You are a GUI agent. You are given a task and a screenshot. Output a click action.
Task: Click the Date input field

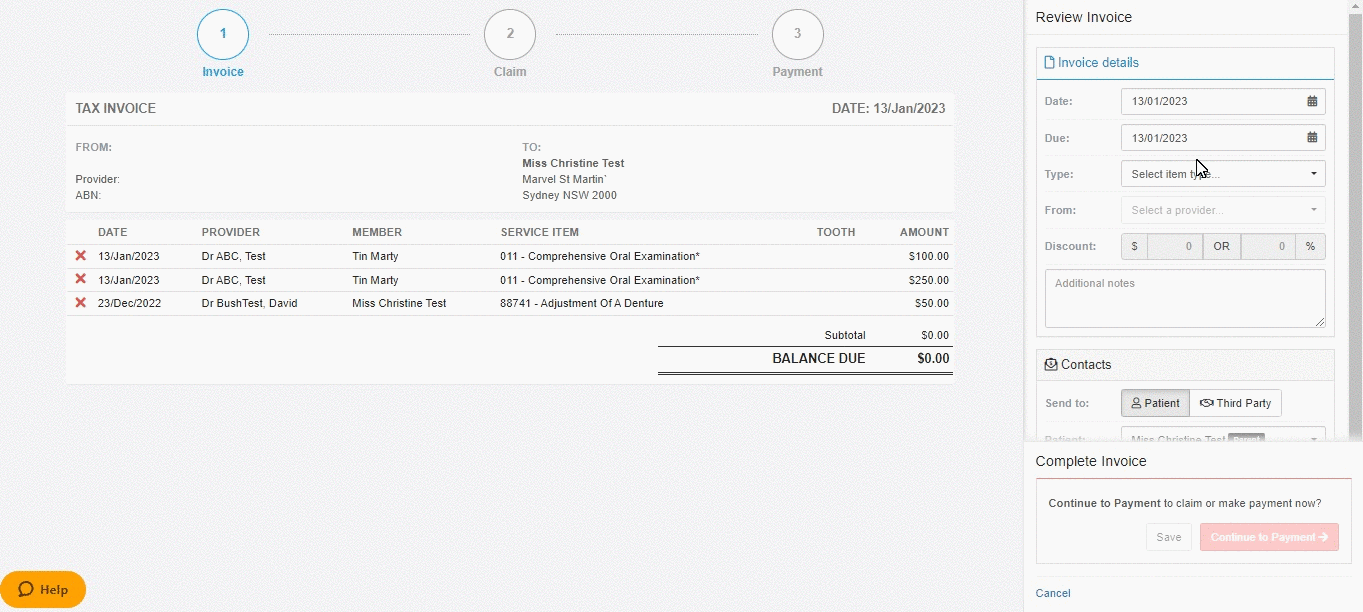click(1223, 101)
